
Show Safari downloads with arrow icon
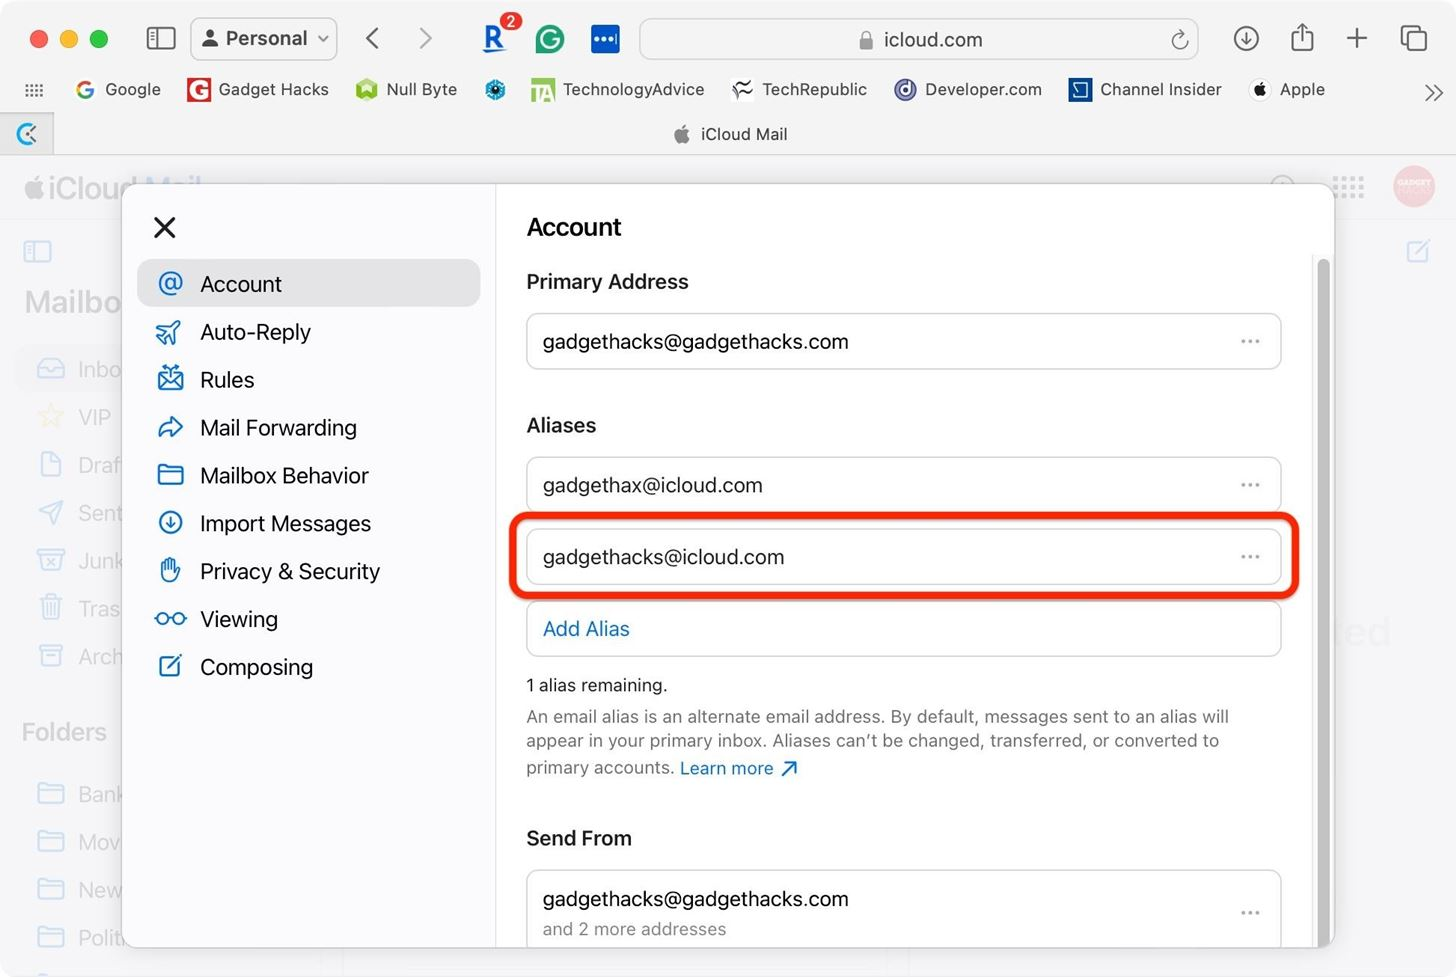(x=1246, y=38)
